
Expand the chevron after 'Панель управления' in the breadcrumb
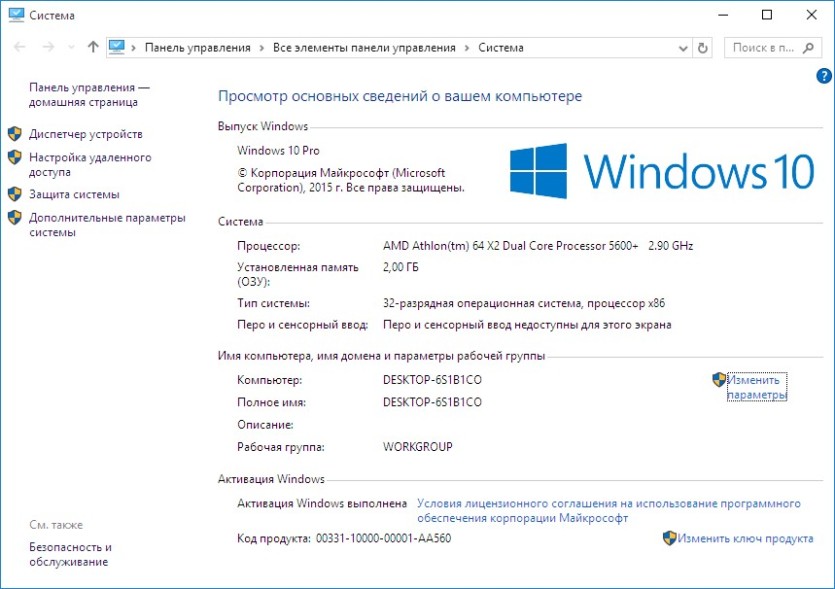[x=261, y=48]
